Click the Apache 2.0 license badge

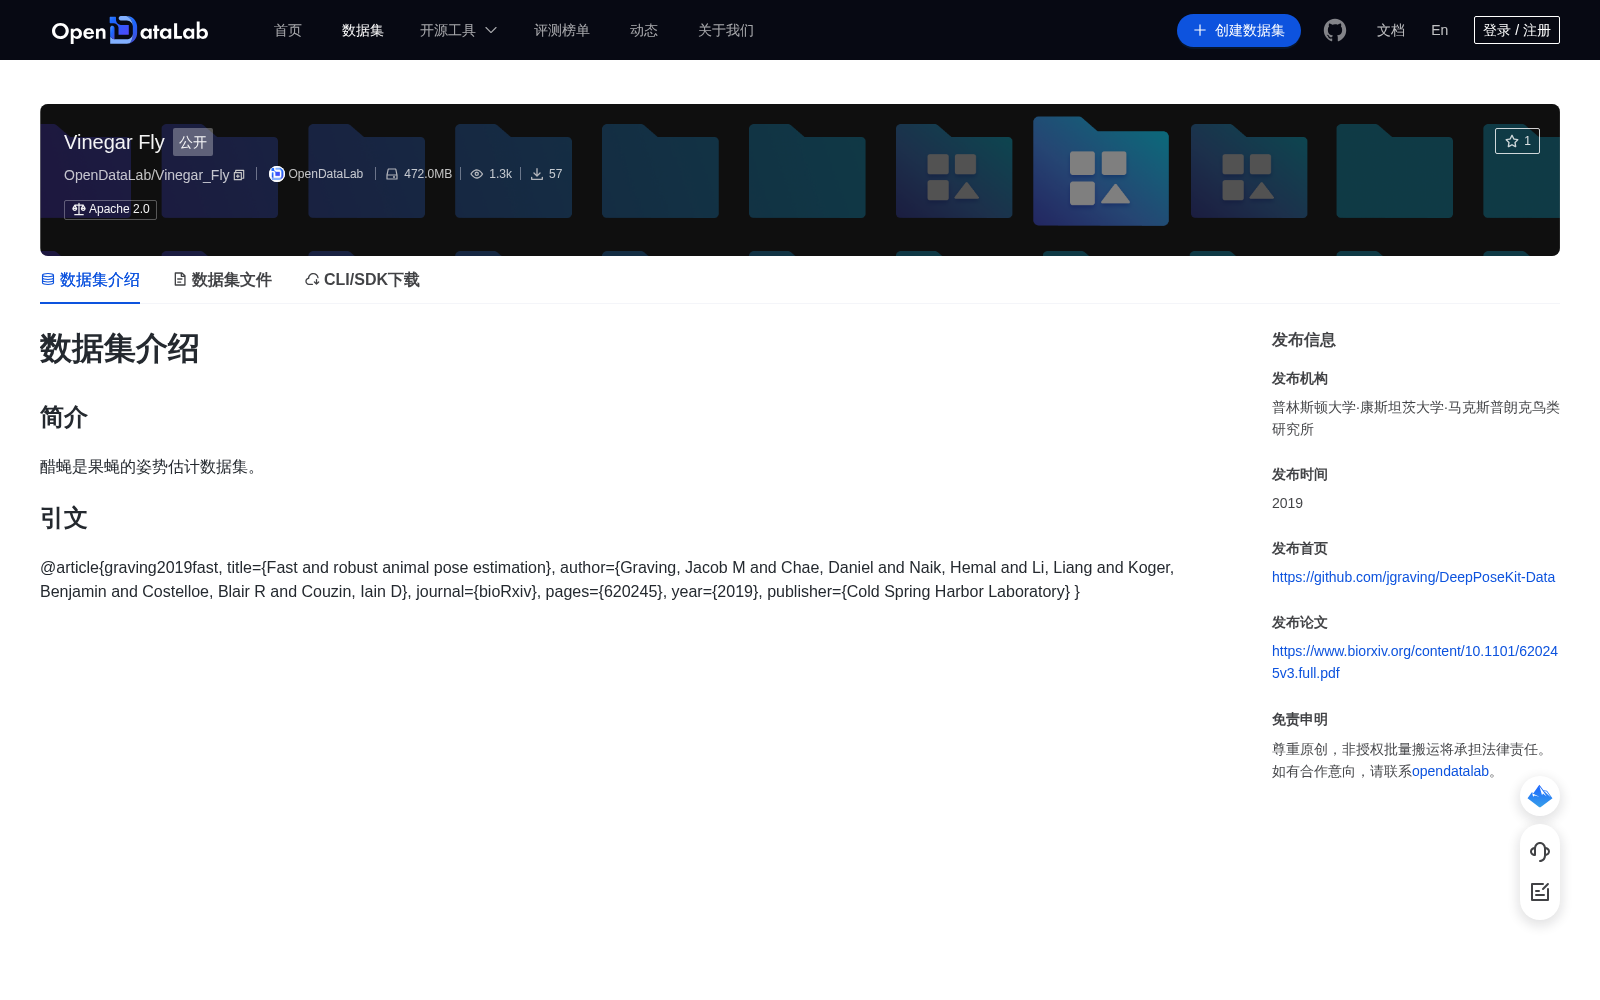[x=110, y=209]
